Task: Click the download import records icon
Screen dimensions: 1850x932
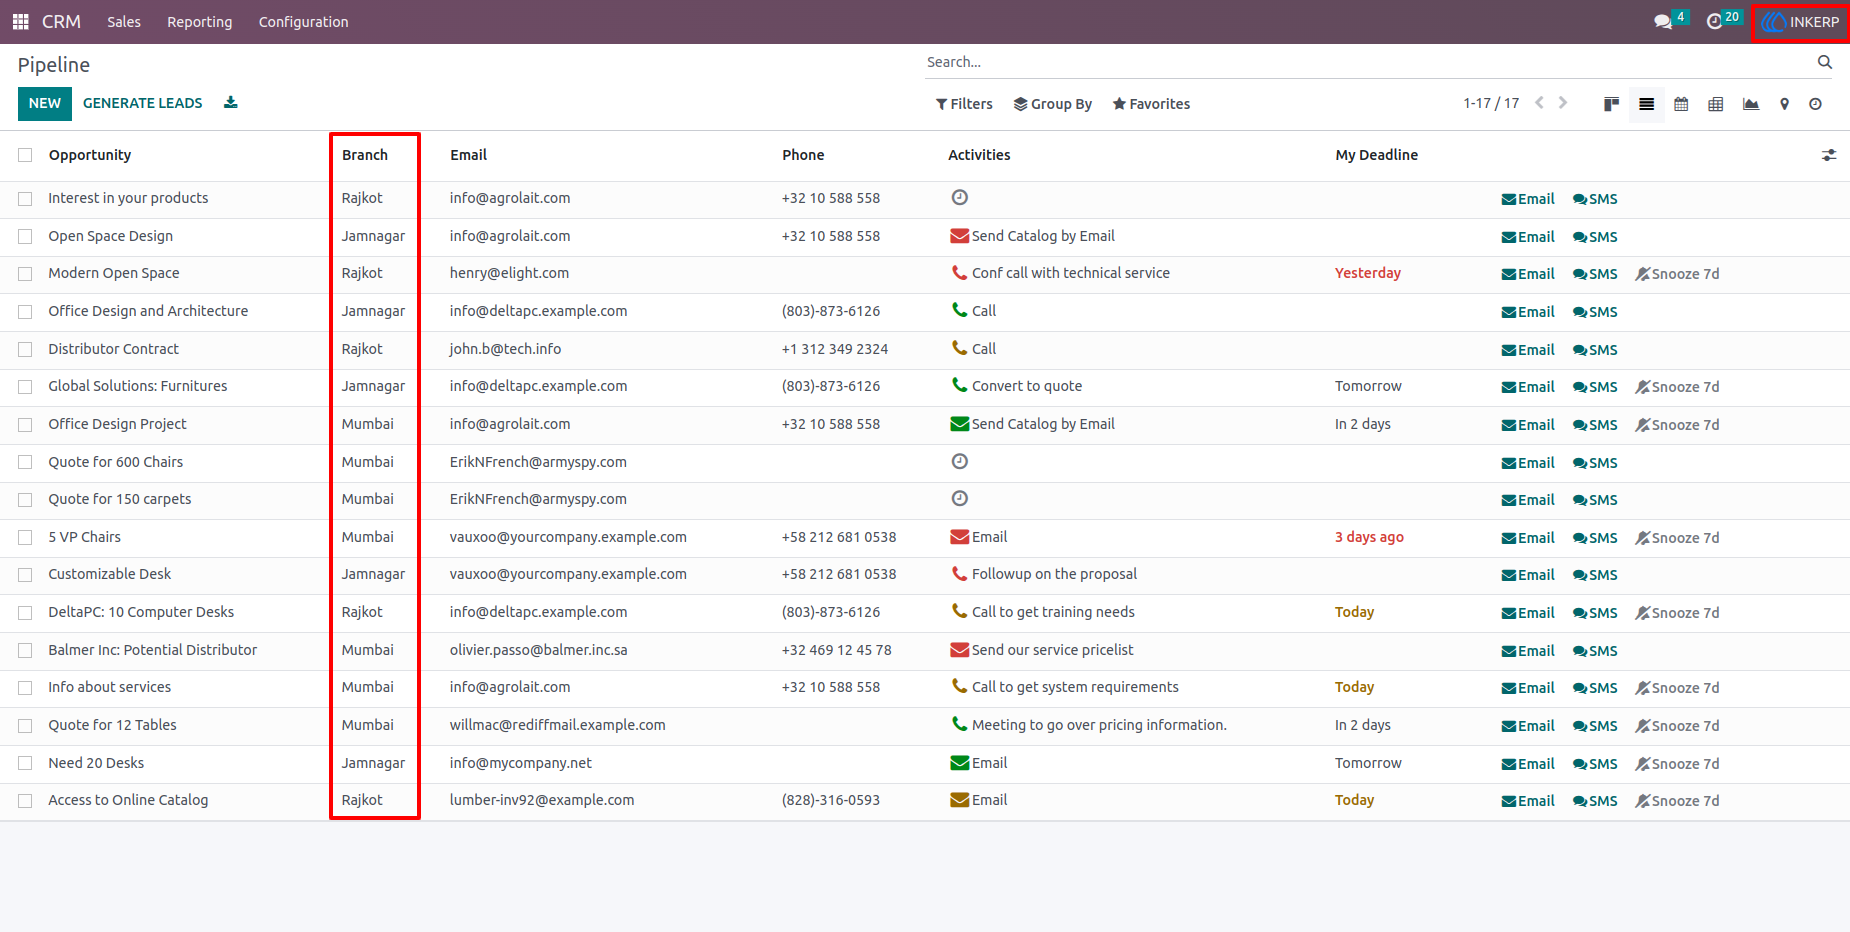Action: click(230, 102)
